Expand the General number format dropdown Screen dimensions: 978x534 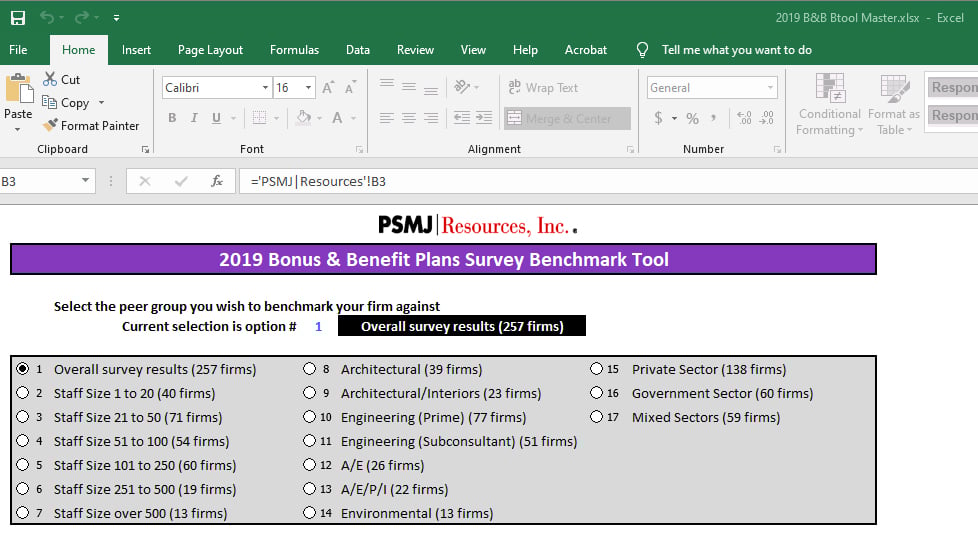(770, 88)
